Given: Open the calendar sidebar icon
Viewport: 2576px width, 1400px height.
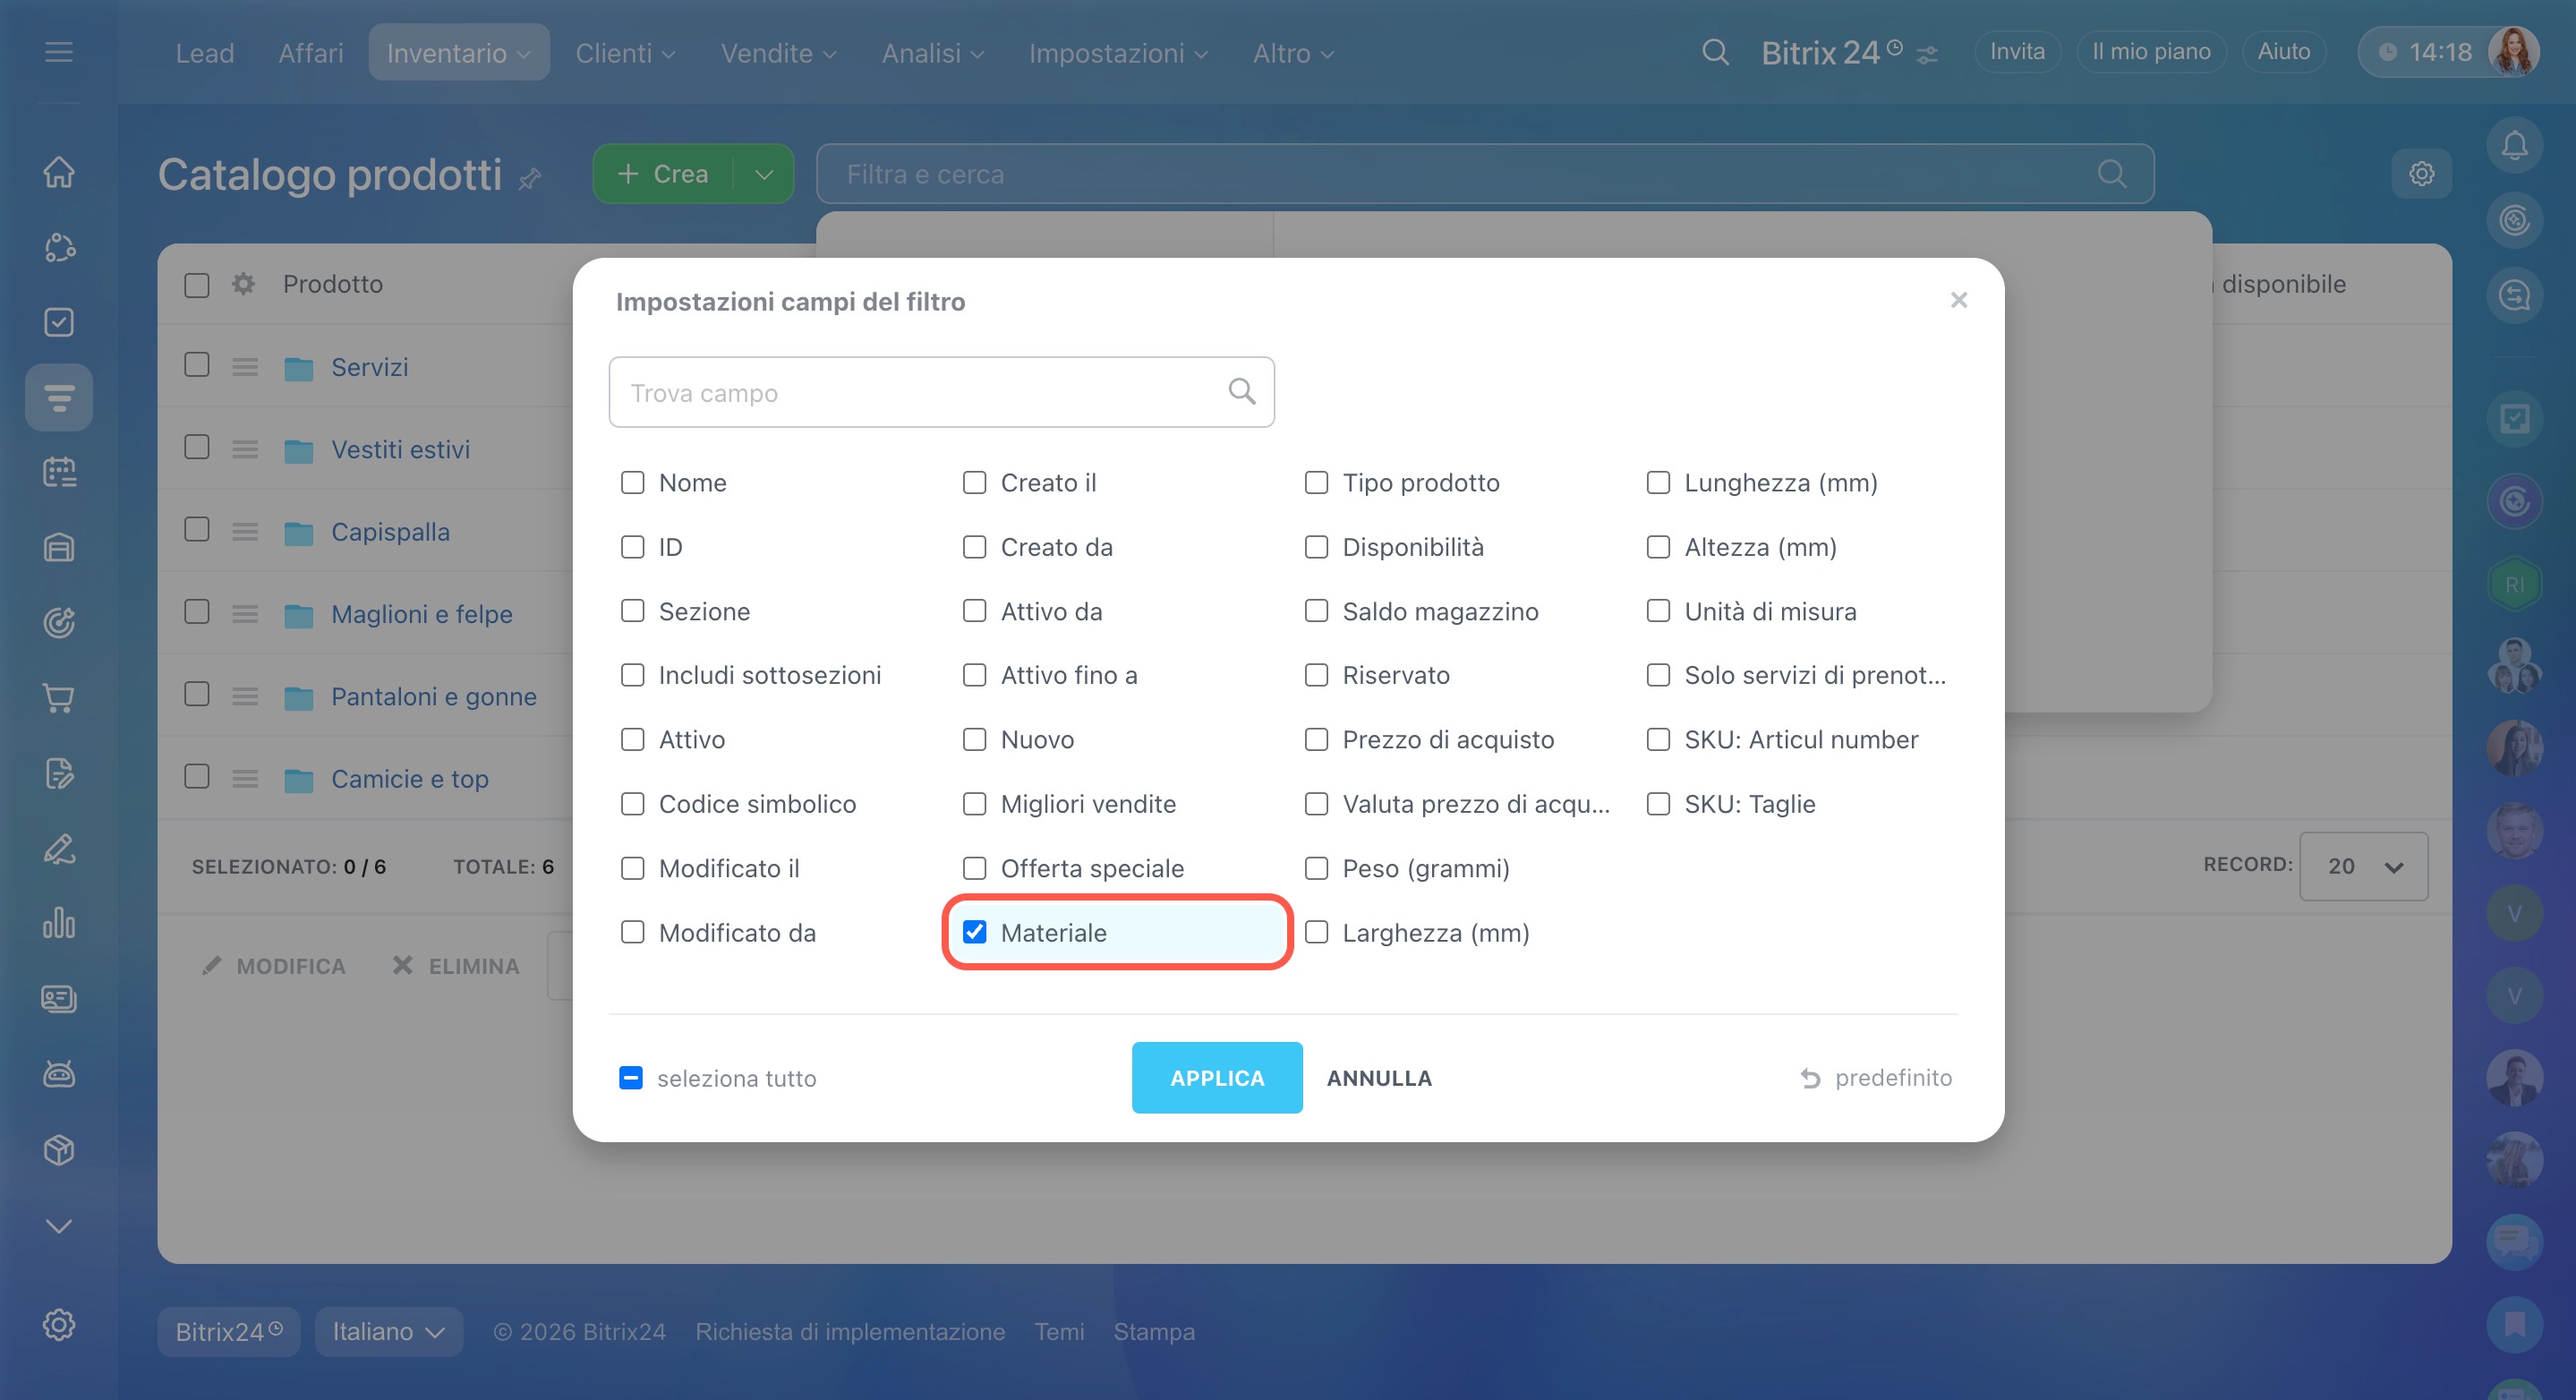Looking at the screenshot, I should [x=59, y=472].
